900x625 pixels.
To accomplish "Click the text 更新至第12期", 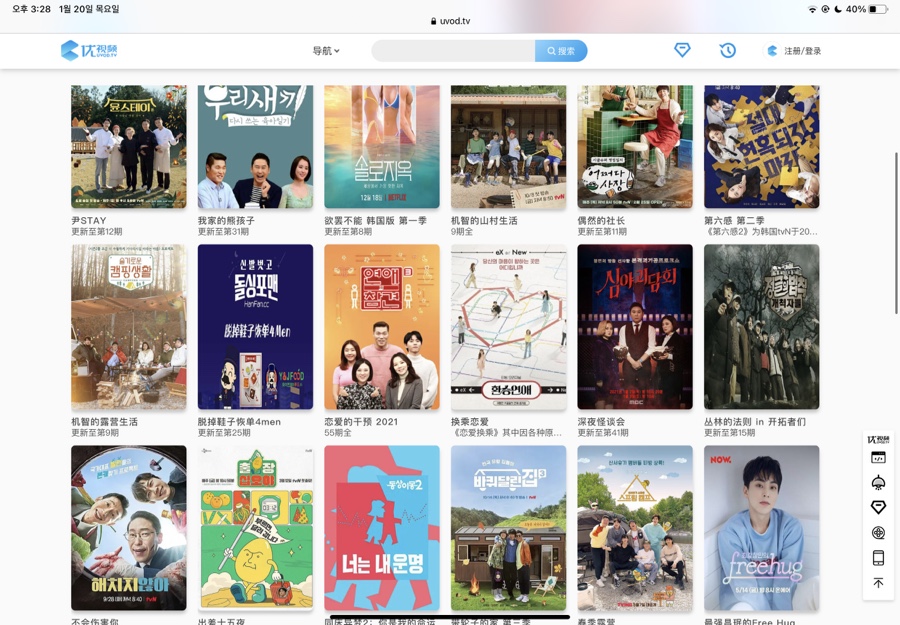I will point(96,232).
